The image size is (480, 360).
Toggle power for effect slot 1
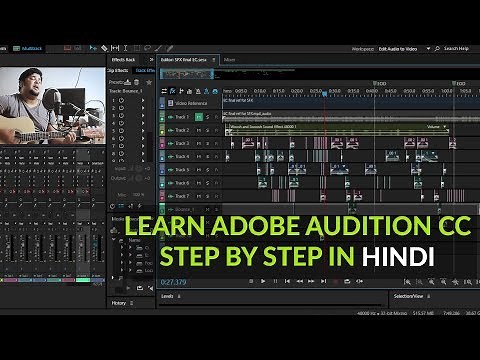121,100
